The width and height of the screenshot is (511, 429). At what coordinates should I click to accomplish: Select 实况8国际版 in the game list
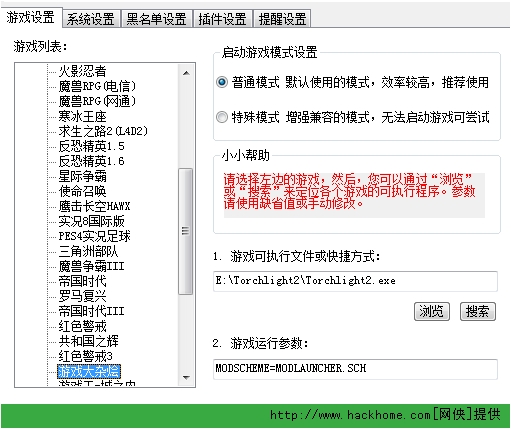[91, 221]
